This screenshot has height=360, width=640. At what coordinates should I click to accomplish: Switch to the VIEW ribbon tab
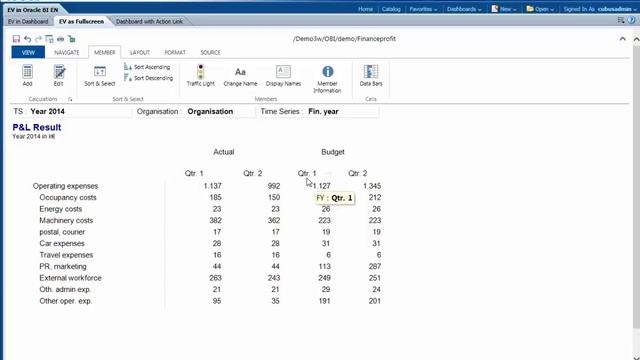[28, 52]
